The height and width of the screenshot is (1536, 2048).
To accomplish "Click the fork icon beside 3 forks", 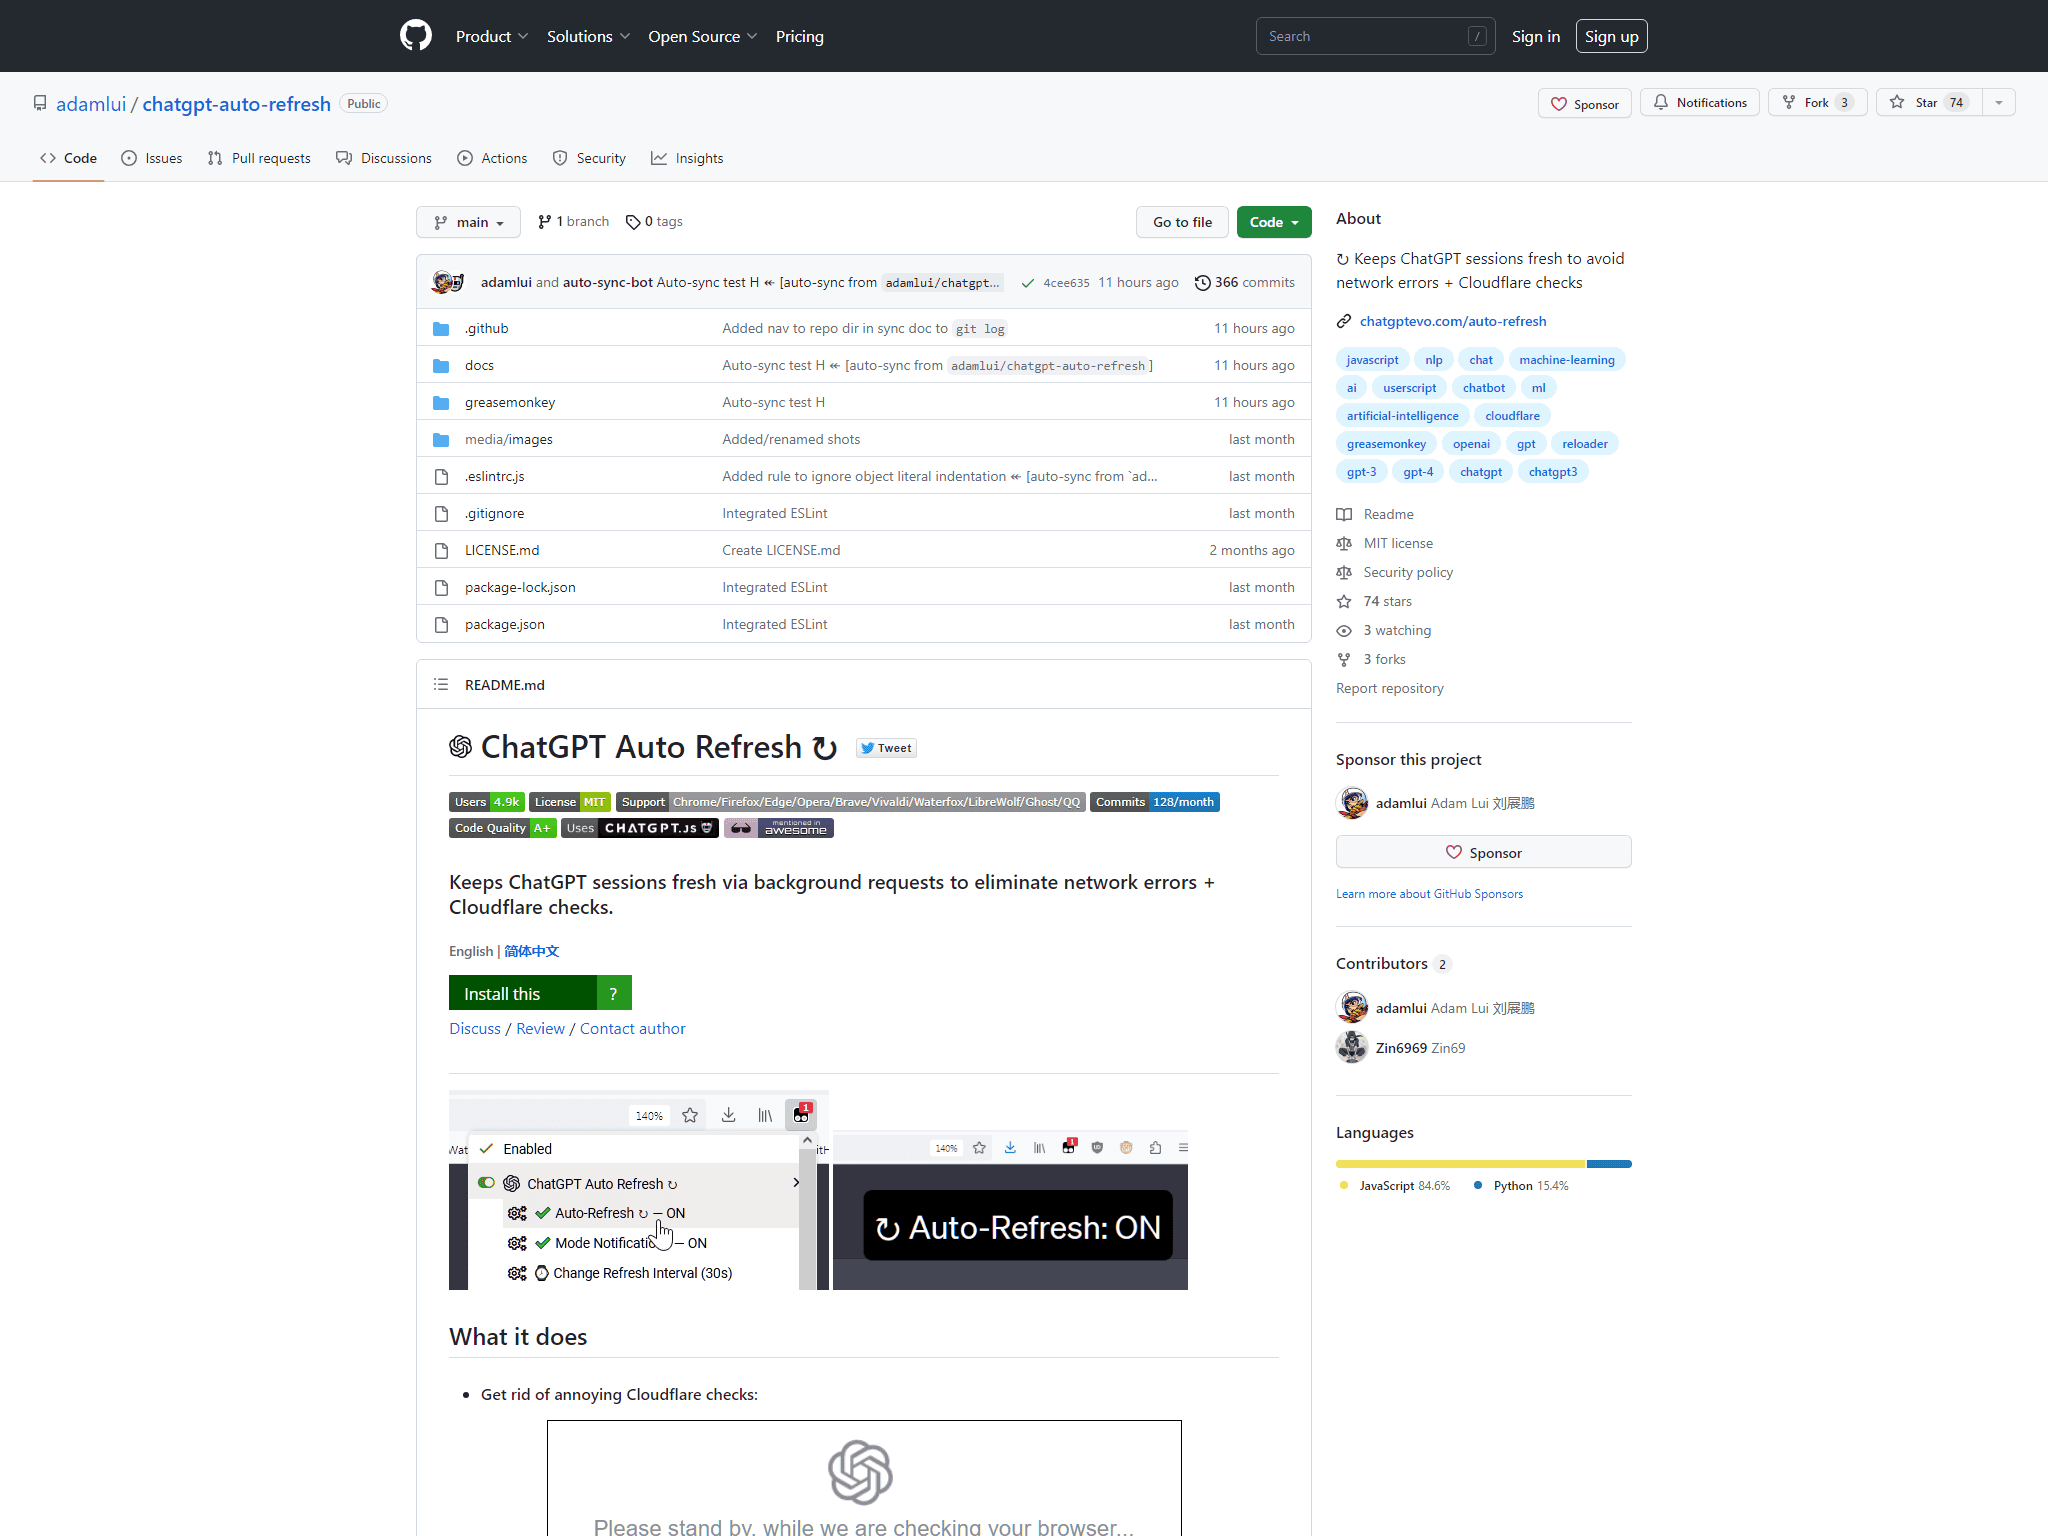I will click(x=1344, y=659).
